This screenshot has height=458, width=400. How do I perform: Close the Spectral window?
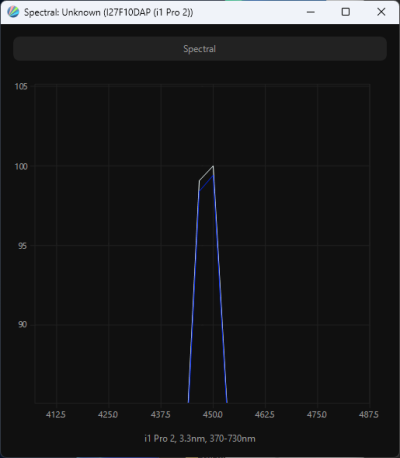click(381, 12)
